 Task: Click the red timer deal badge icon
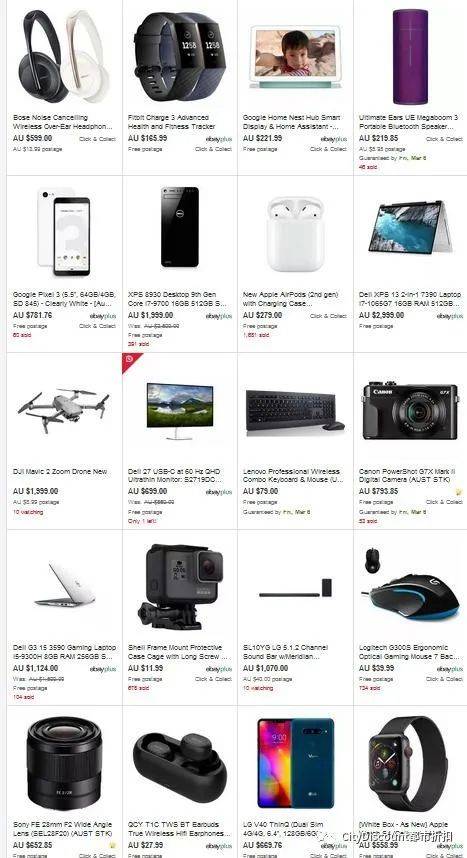coord(129,360)
